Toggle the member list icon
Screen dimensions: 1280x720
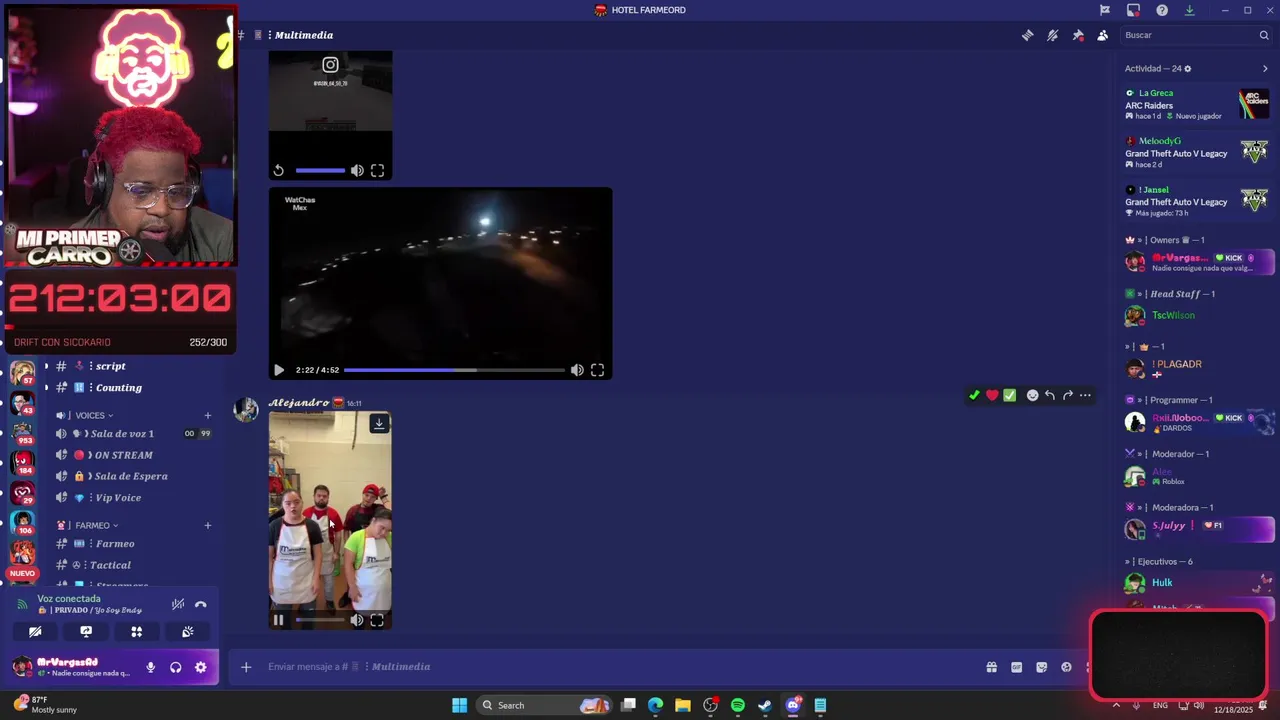(x=1103, y=35)
